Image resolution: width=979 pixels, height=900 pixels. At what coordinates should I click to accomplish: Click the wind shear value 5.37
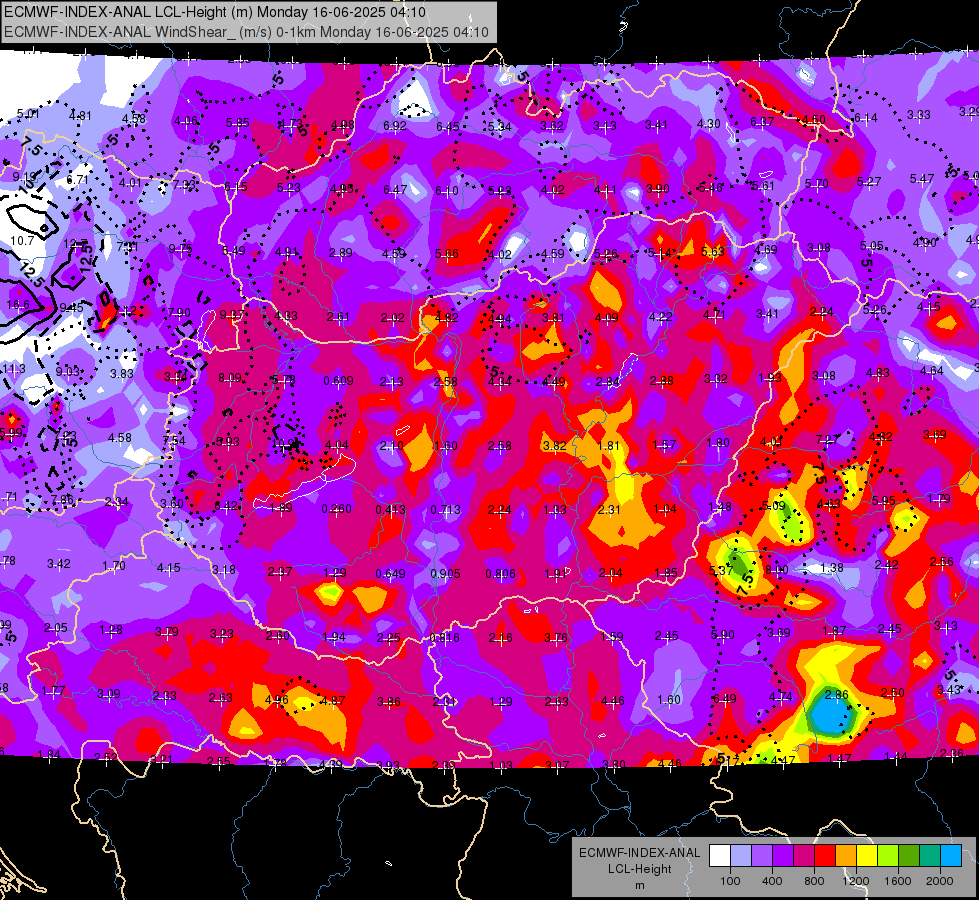721,570
